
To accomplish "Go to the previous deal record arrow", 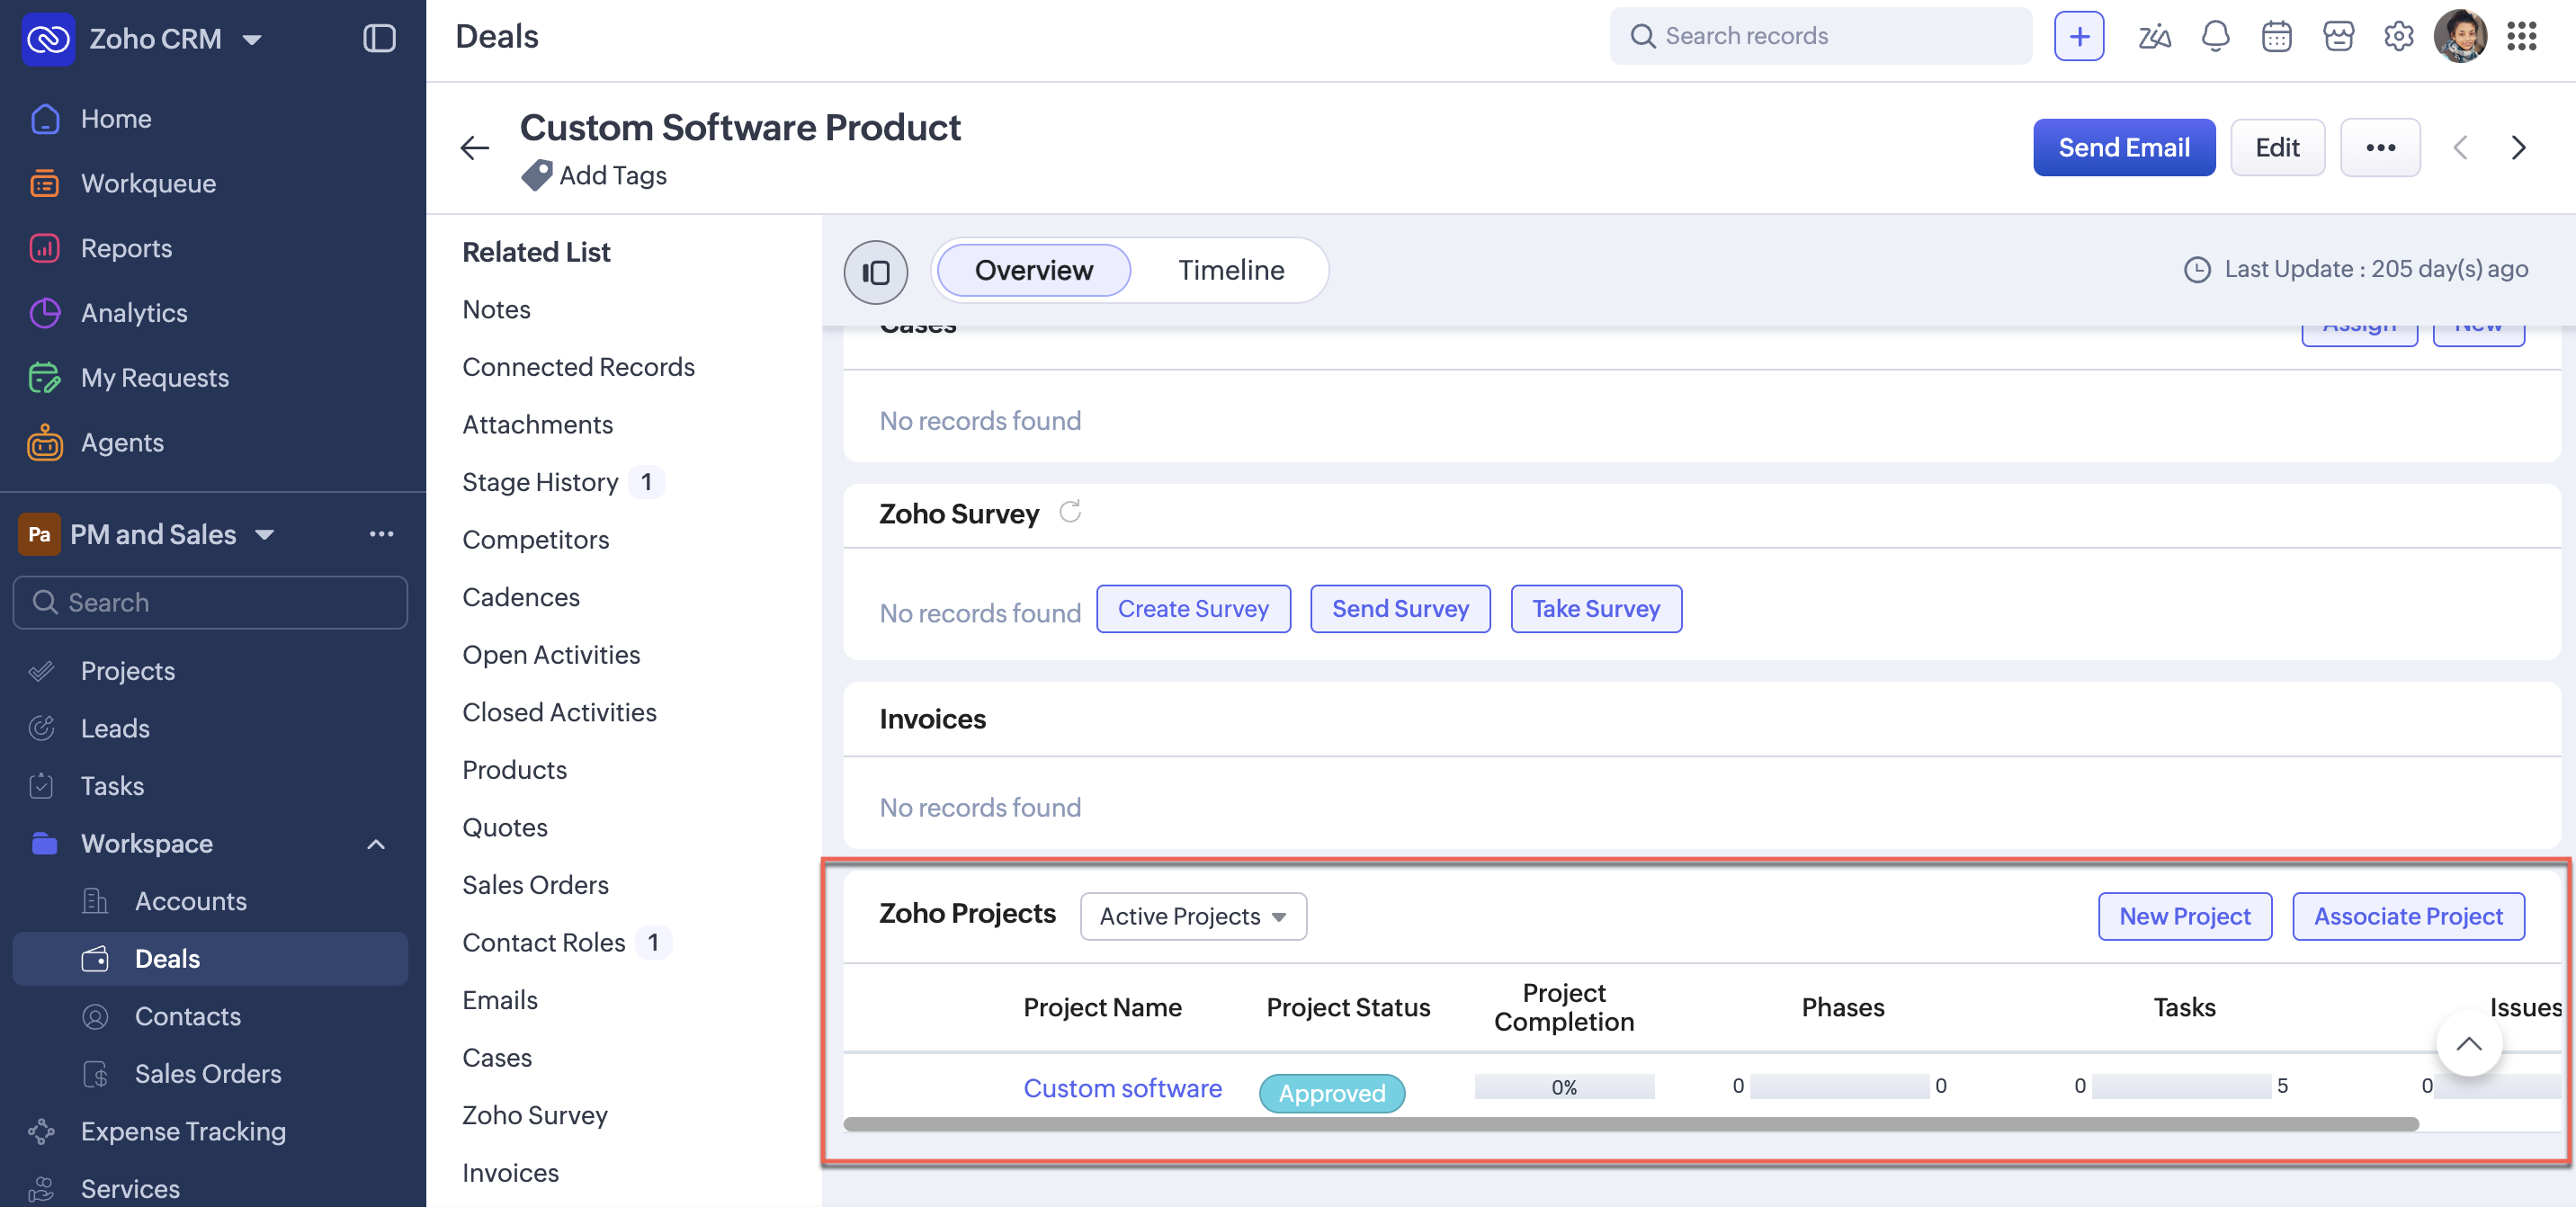I will pyautogui.click(x=2460, y=148).
